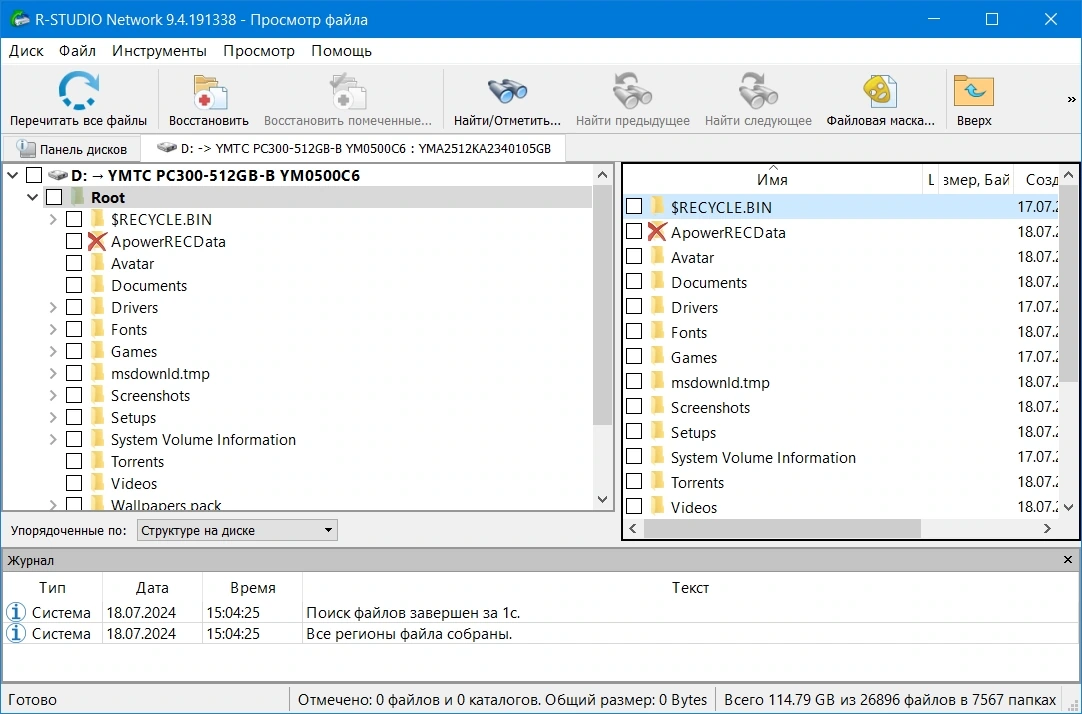Image resolution: width=1082 pixels, height=714 pixels.
Task: Check the D: drive checkbox in tree
Action: pos(34,175)
